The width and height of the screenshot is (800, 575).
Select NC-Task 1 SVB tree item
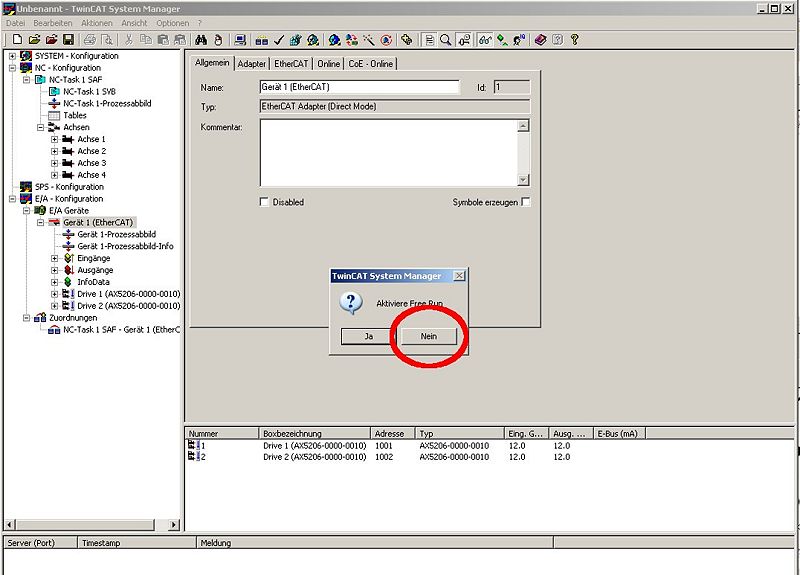click(x=89, y=92)
